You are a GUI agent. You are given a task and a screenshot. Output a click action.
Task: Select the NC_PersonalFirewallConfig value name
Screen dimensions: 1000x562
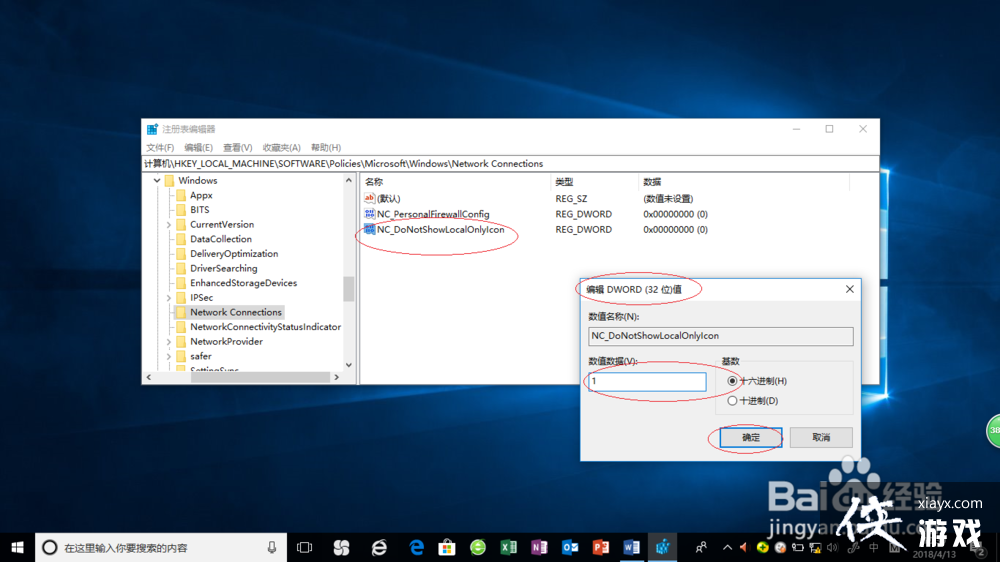[x=433, y=214]
